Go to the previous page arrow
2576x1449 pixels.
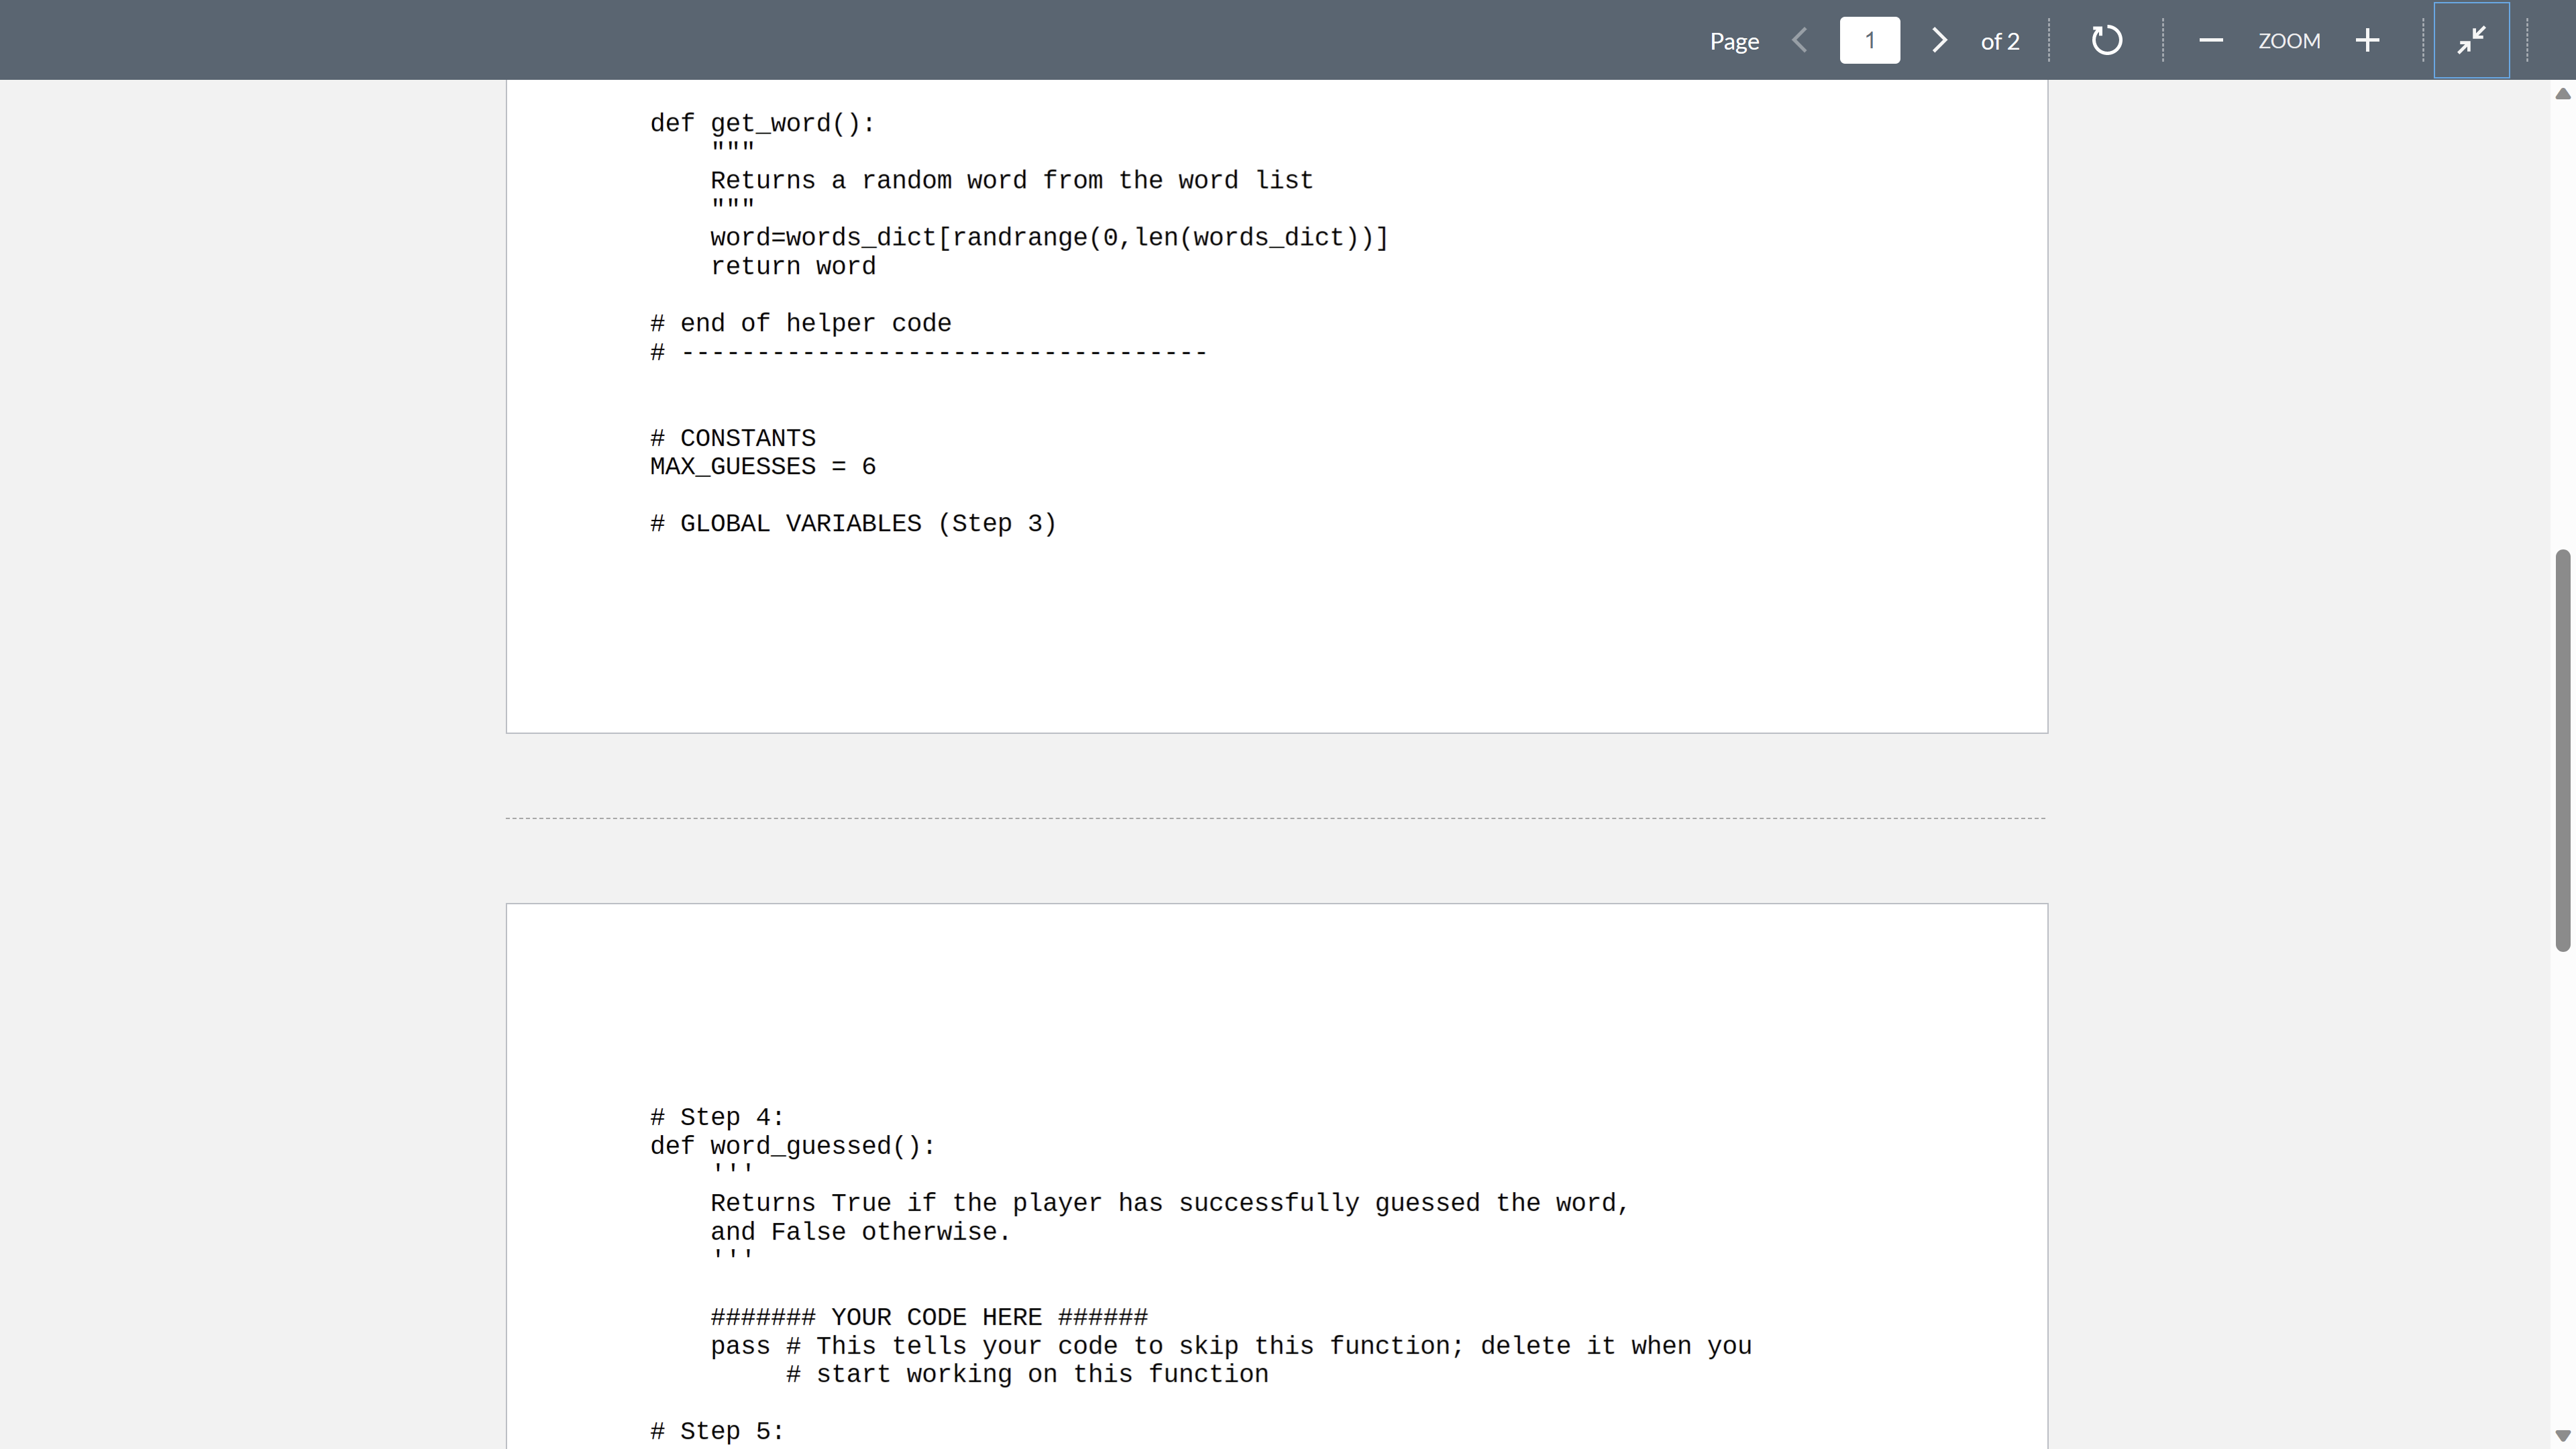coord(1800,40)
